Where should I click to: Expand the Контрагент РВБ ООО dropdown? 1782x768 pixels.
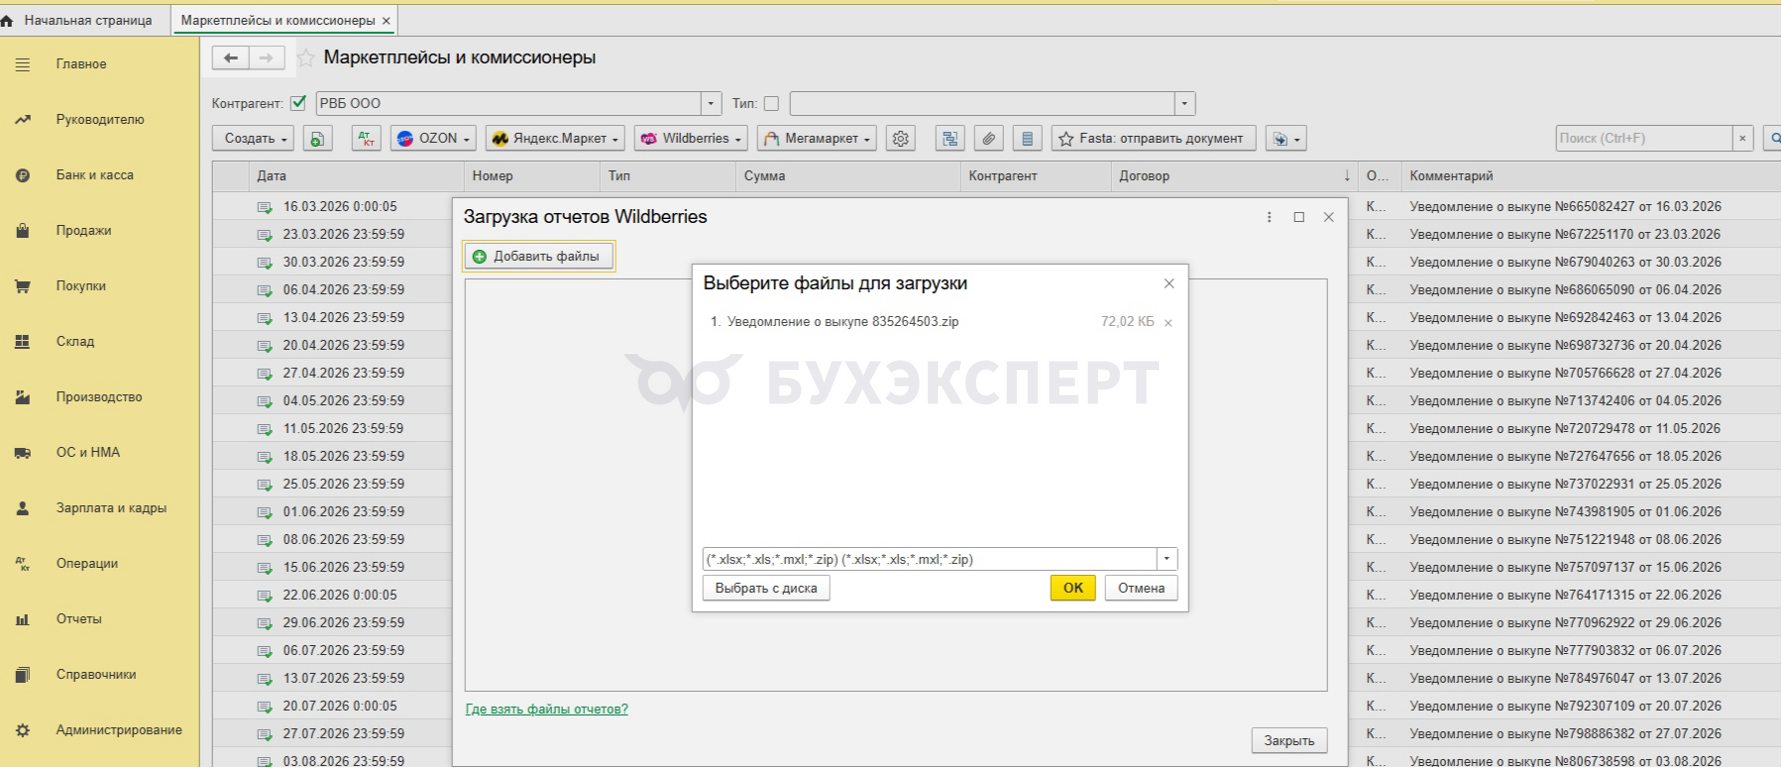(711, 103)
